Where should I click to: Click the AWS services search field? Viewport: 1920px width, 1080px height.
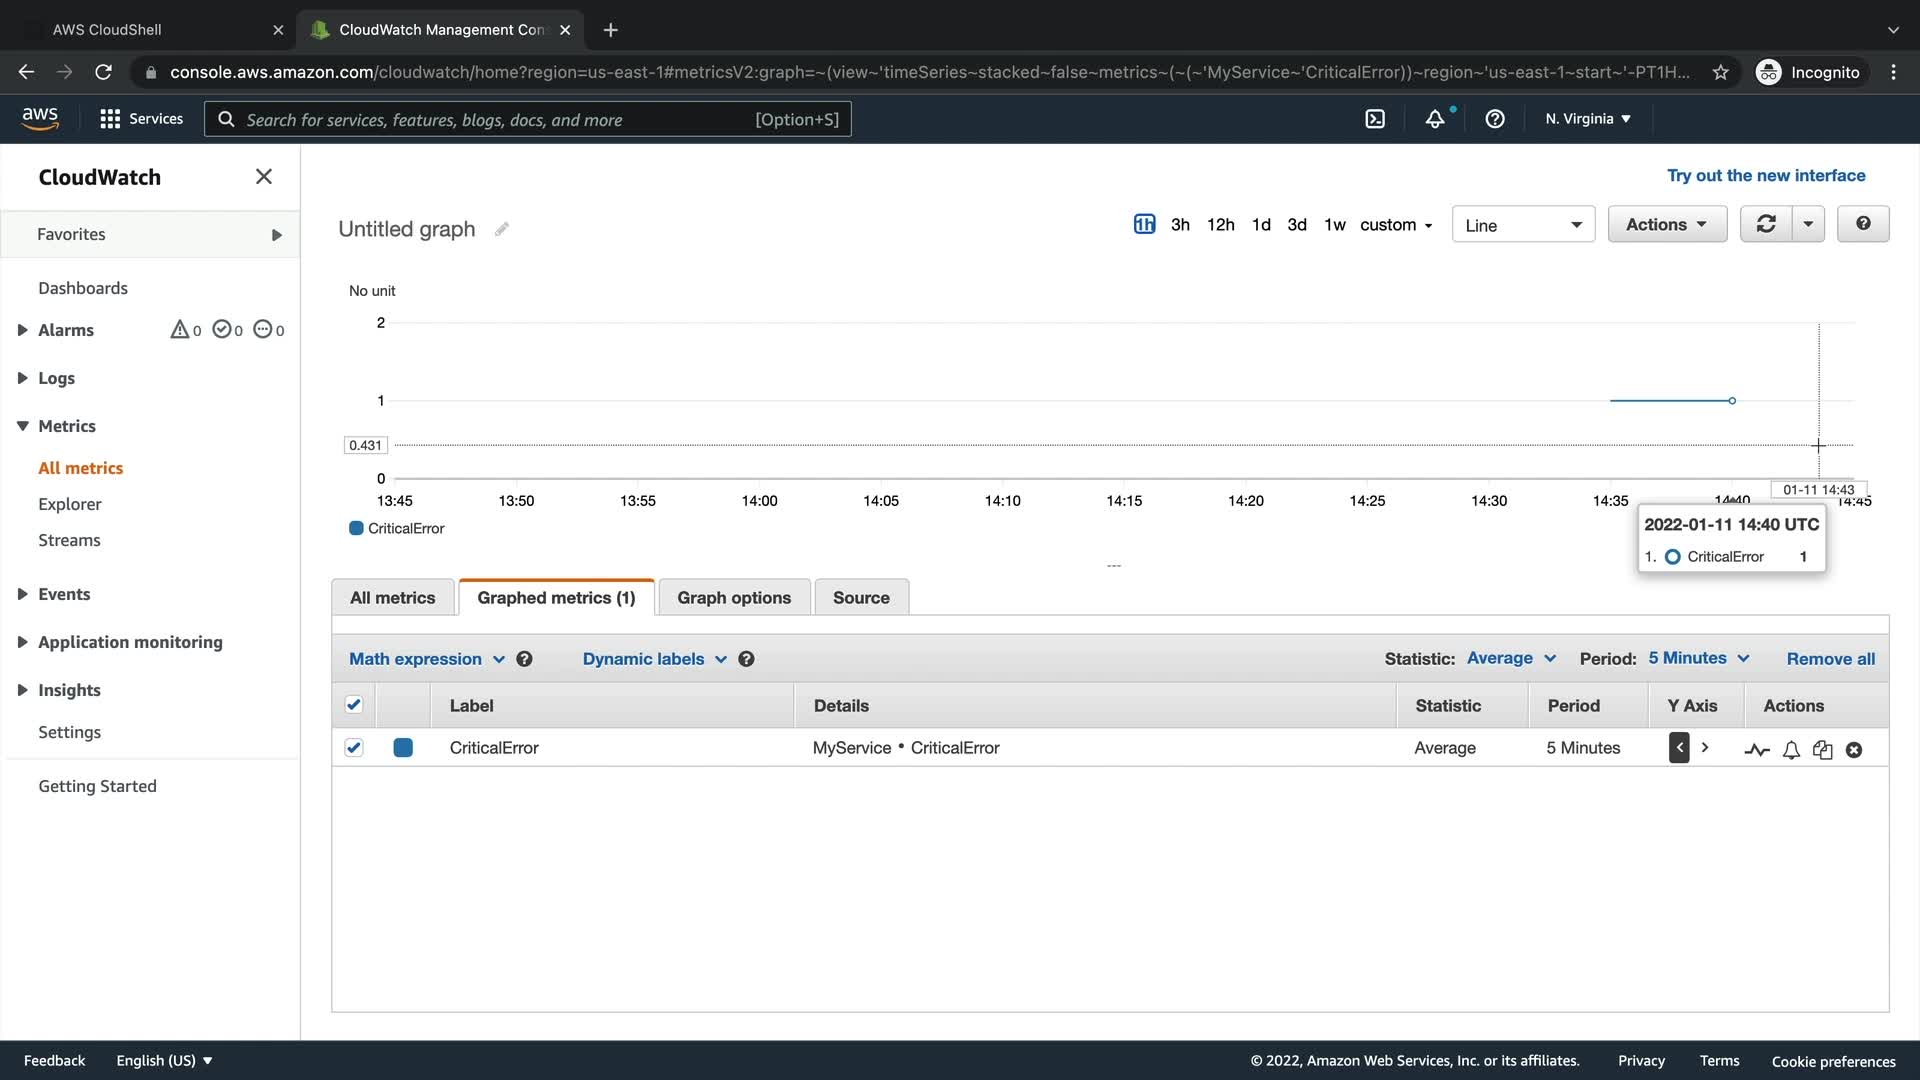(500, 120)
